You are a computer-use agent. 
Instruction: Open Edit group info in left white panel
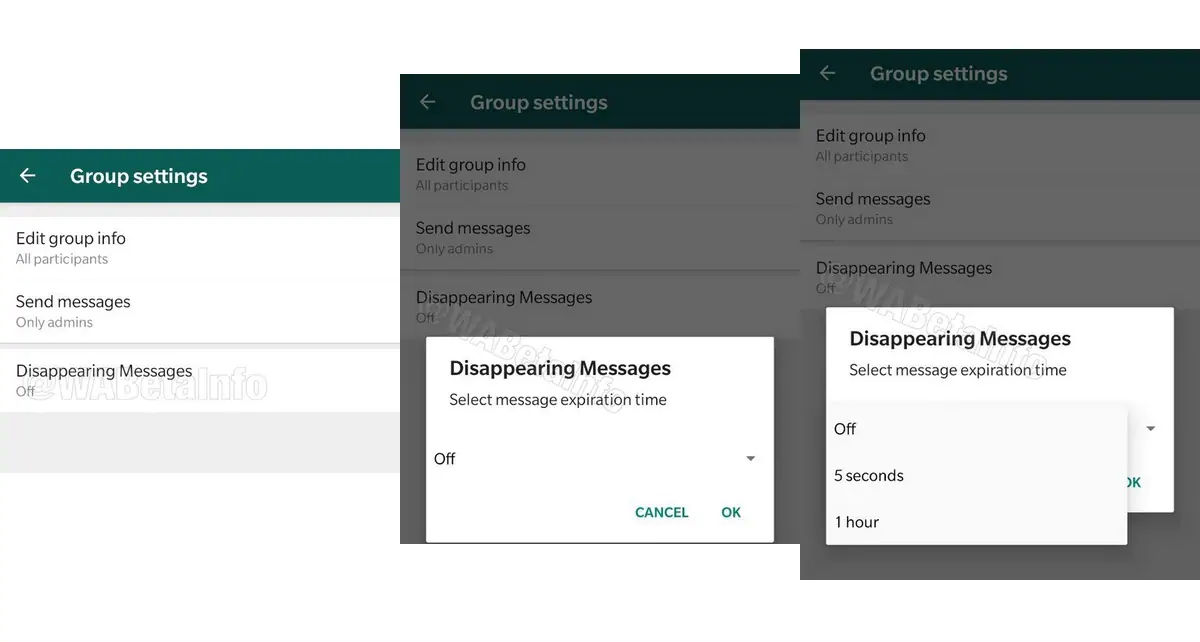pyautogui.click(x=71, y=247)
